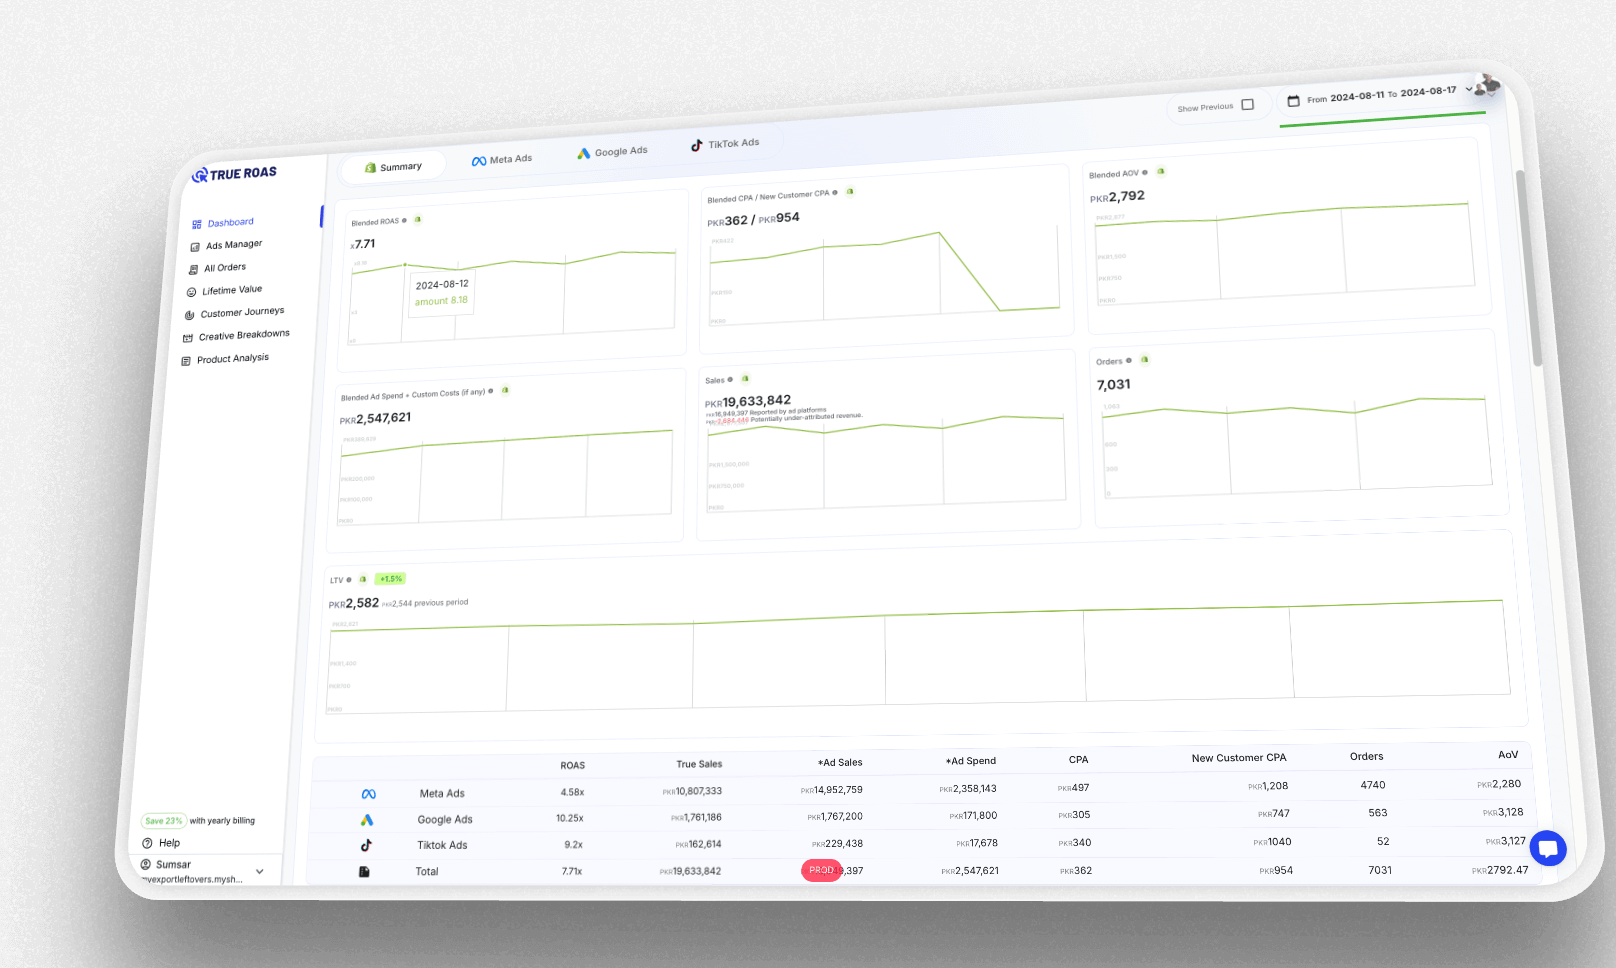Click the calendar icon by date range
Image resolution: width=1616 pixels, height=968 pixels.
(1293, 101)
